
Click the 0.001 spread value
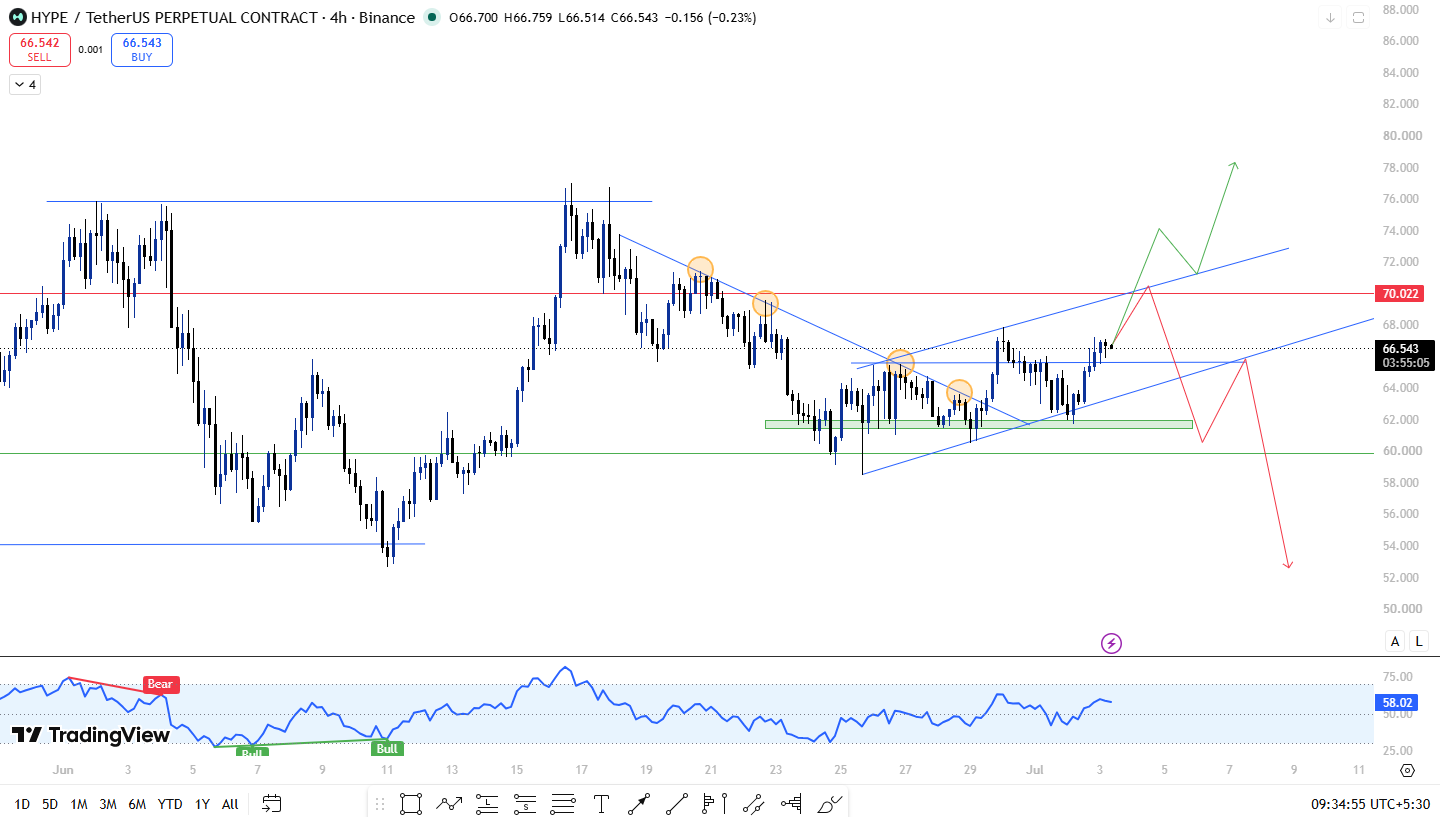pos(90,50)
